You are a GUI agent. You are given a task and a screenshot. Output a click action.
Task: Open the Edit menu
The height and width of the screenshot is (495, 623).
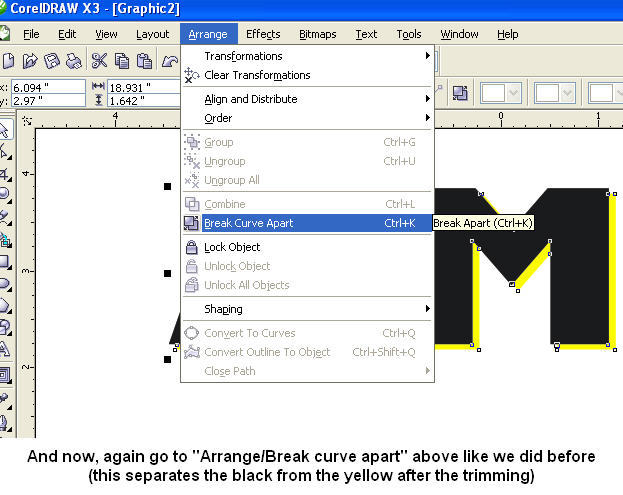[x=67, y=34]
